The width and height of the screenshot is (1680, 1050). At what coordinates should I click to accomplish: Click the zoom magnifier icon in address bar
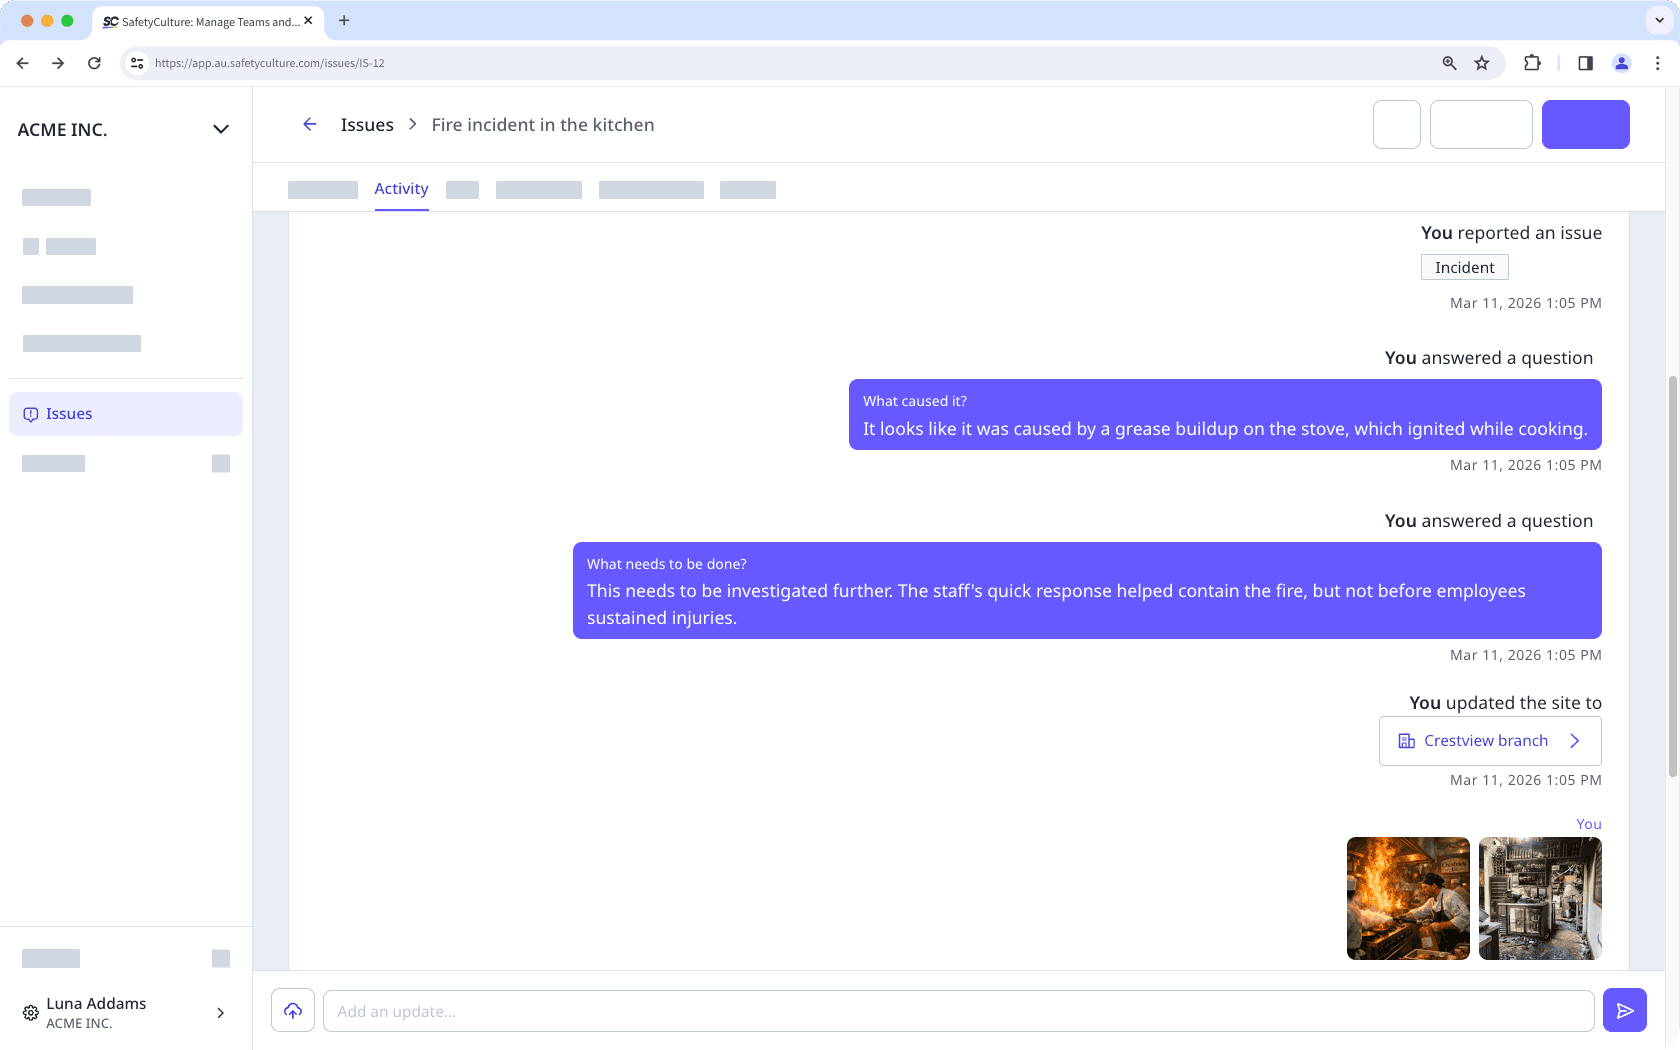pyautogui.click(x=1449, y=63)
